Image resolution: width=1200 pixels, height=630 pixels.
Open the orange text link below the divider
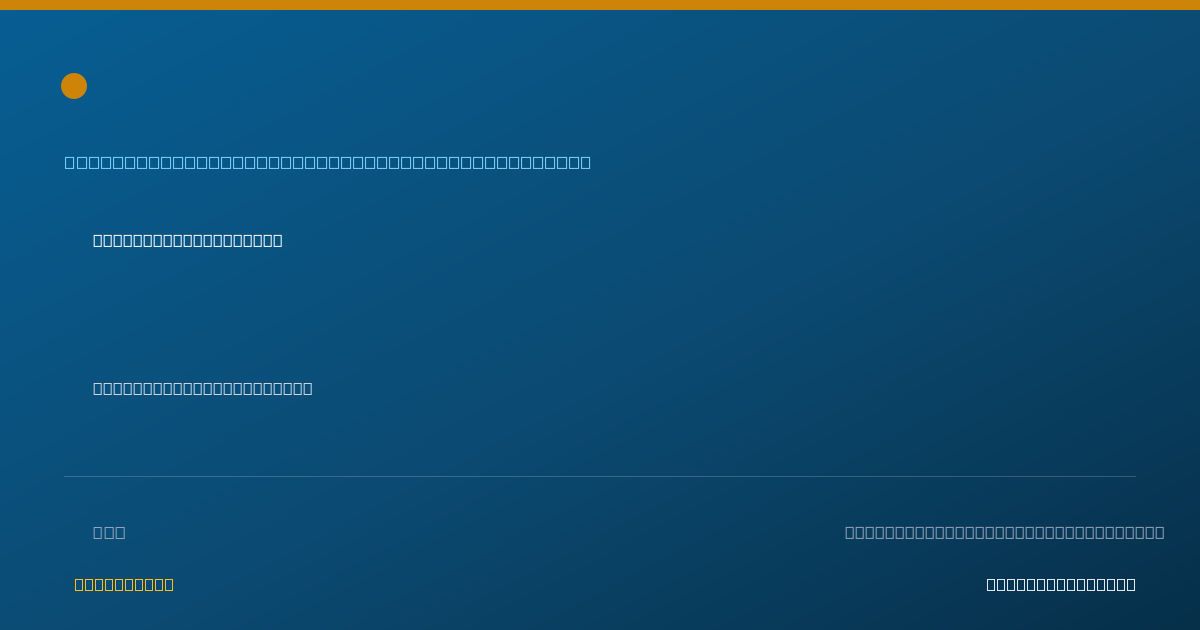[x=124, y=584]
